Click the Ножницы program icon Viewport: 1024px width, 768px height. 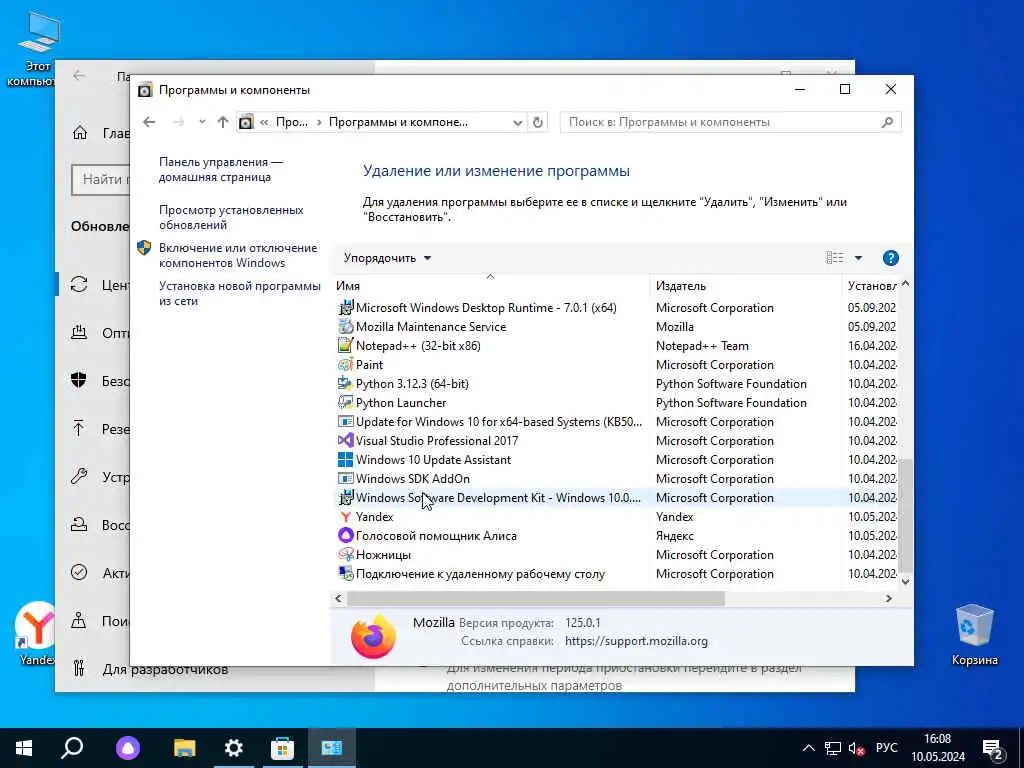point(345,554)
